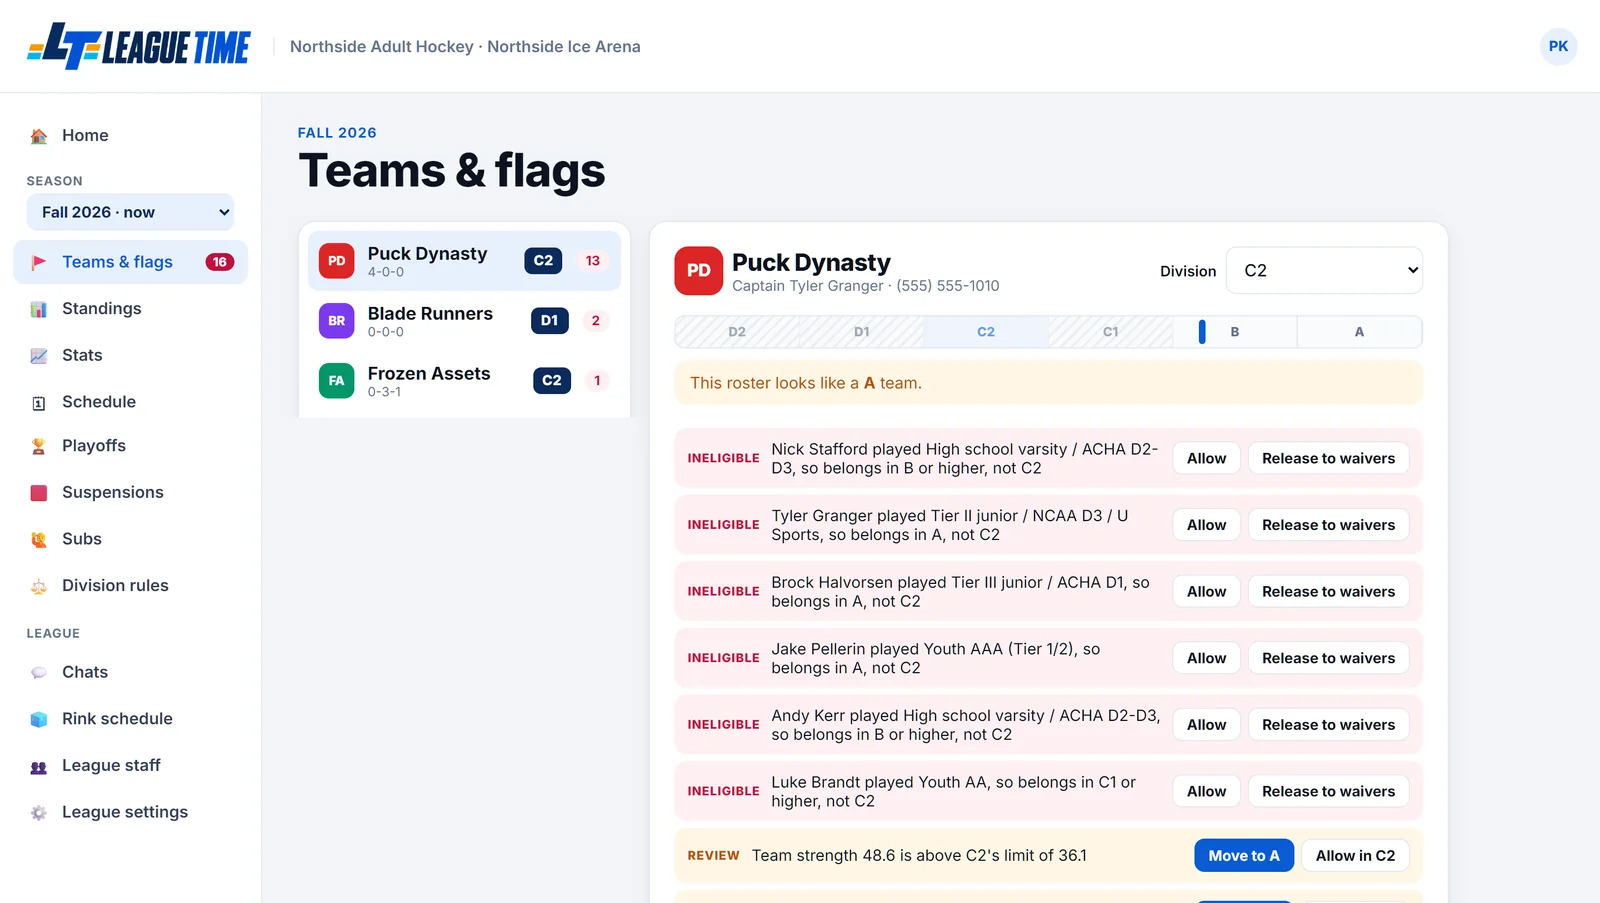Click the 16 flags count badge
Viewport: 1600px width, 903px height.
tap(220, 262)
